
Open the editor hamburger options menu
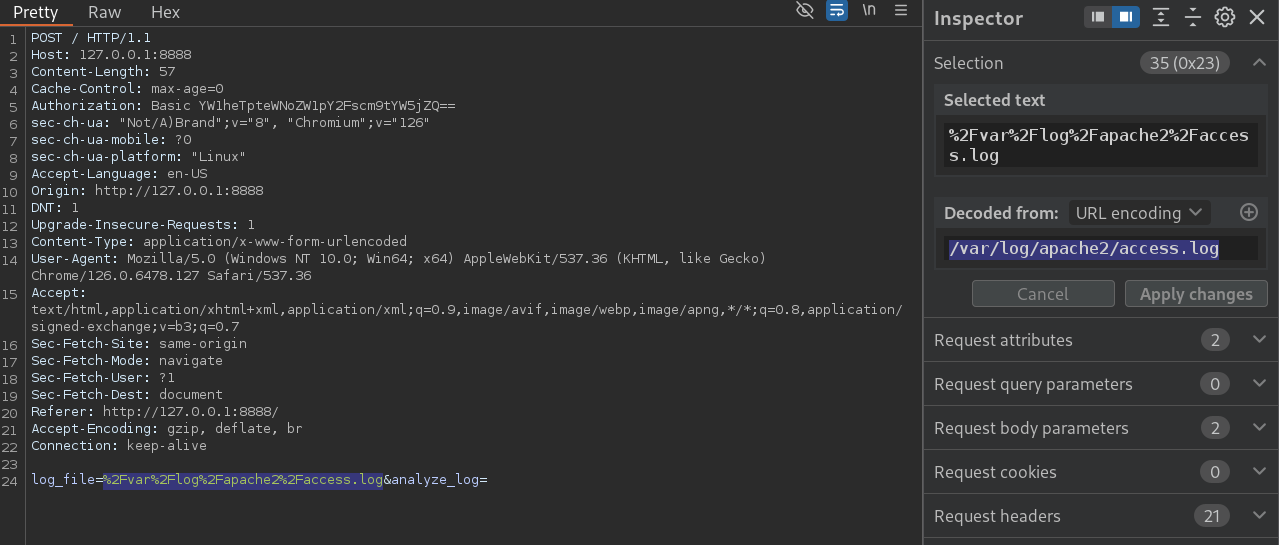pyautogui.click(x=901, y=11)
